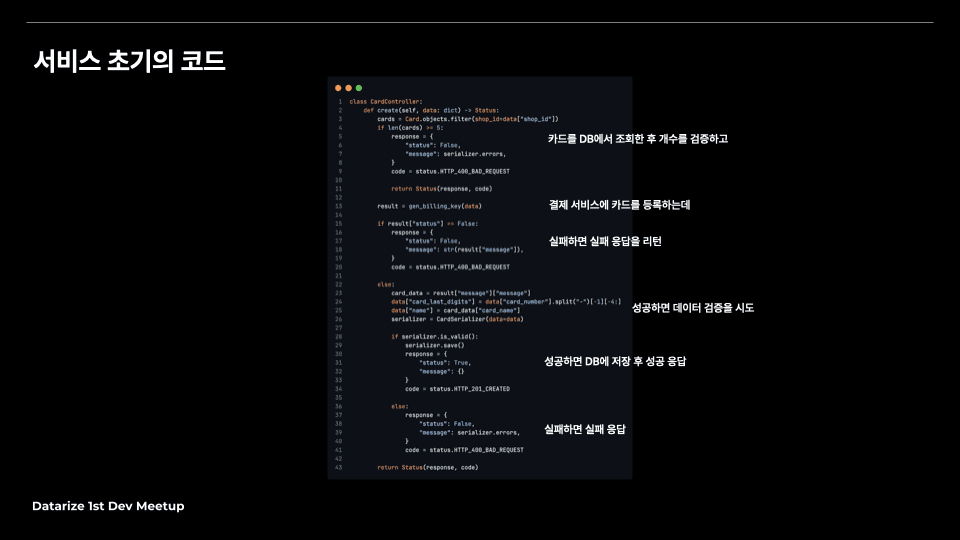Click code line "result = gen_billing_key(data)"
Image resolution: width=960 pixels, height=540 pixels.
coord(429,206)
